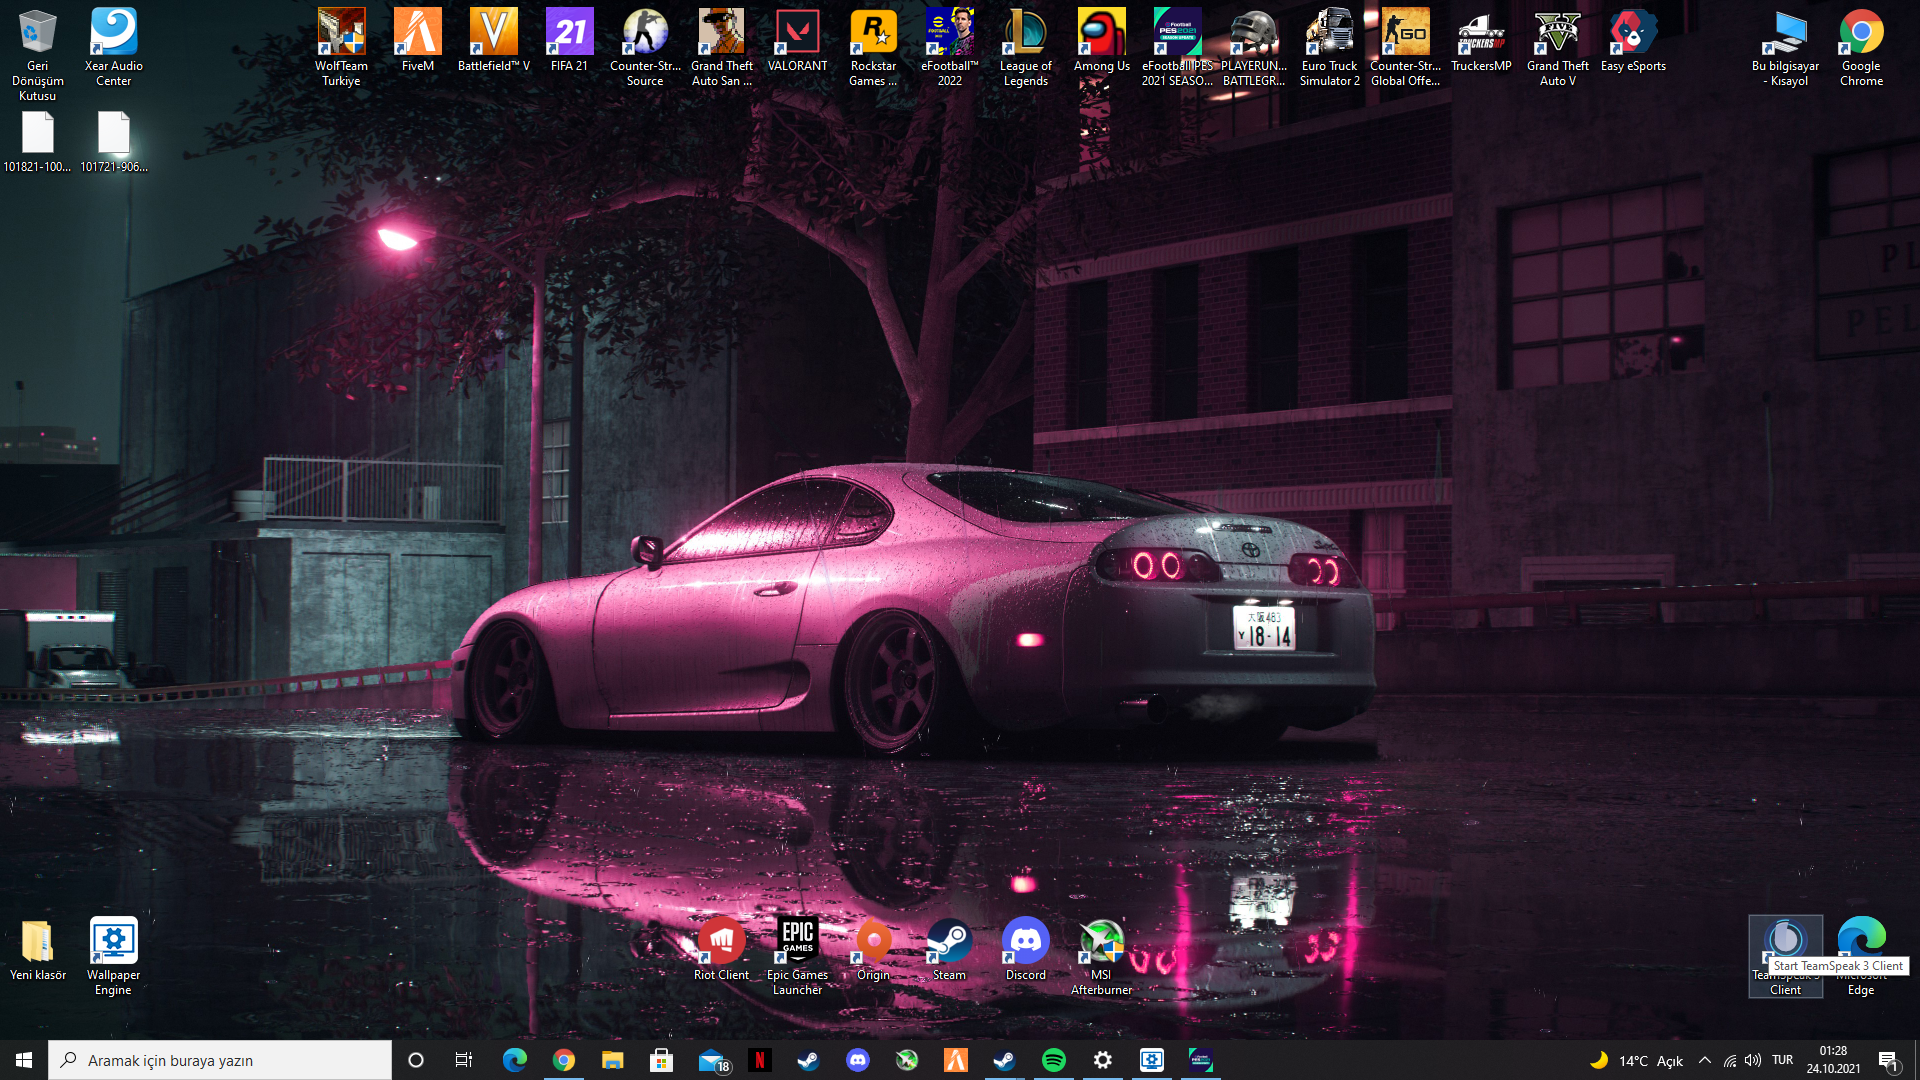
Task: Switch to Spotify in the taskbar
Action: (x=1053, y=1060)
